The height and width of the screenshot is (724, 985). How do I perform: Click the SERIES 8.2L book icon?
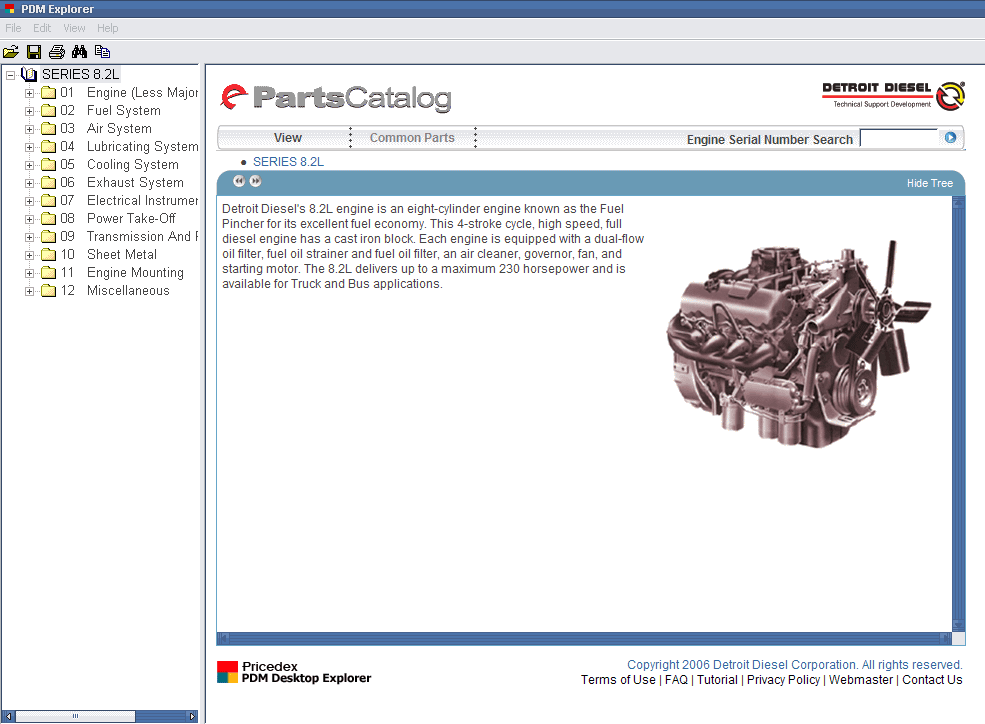point(29,75)
